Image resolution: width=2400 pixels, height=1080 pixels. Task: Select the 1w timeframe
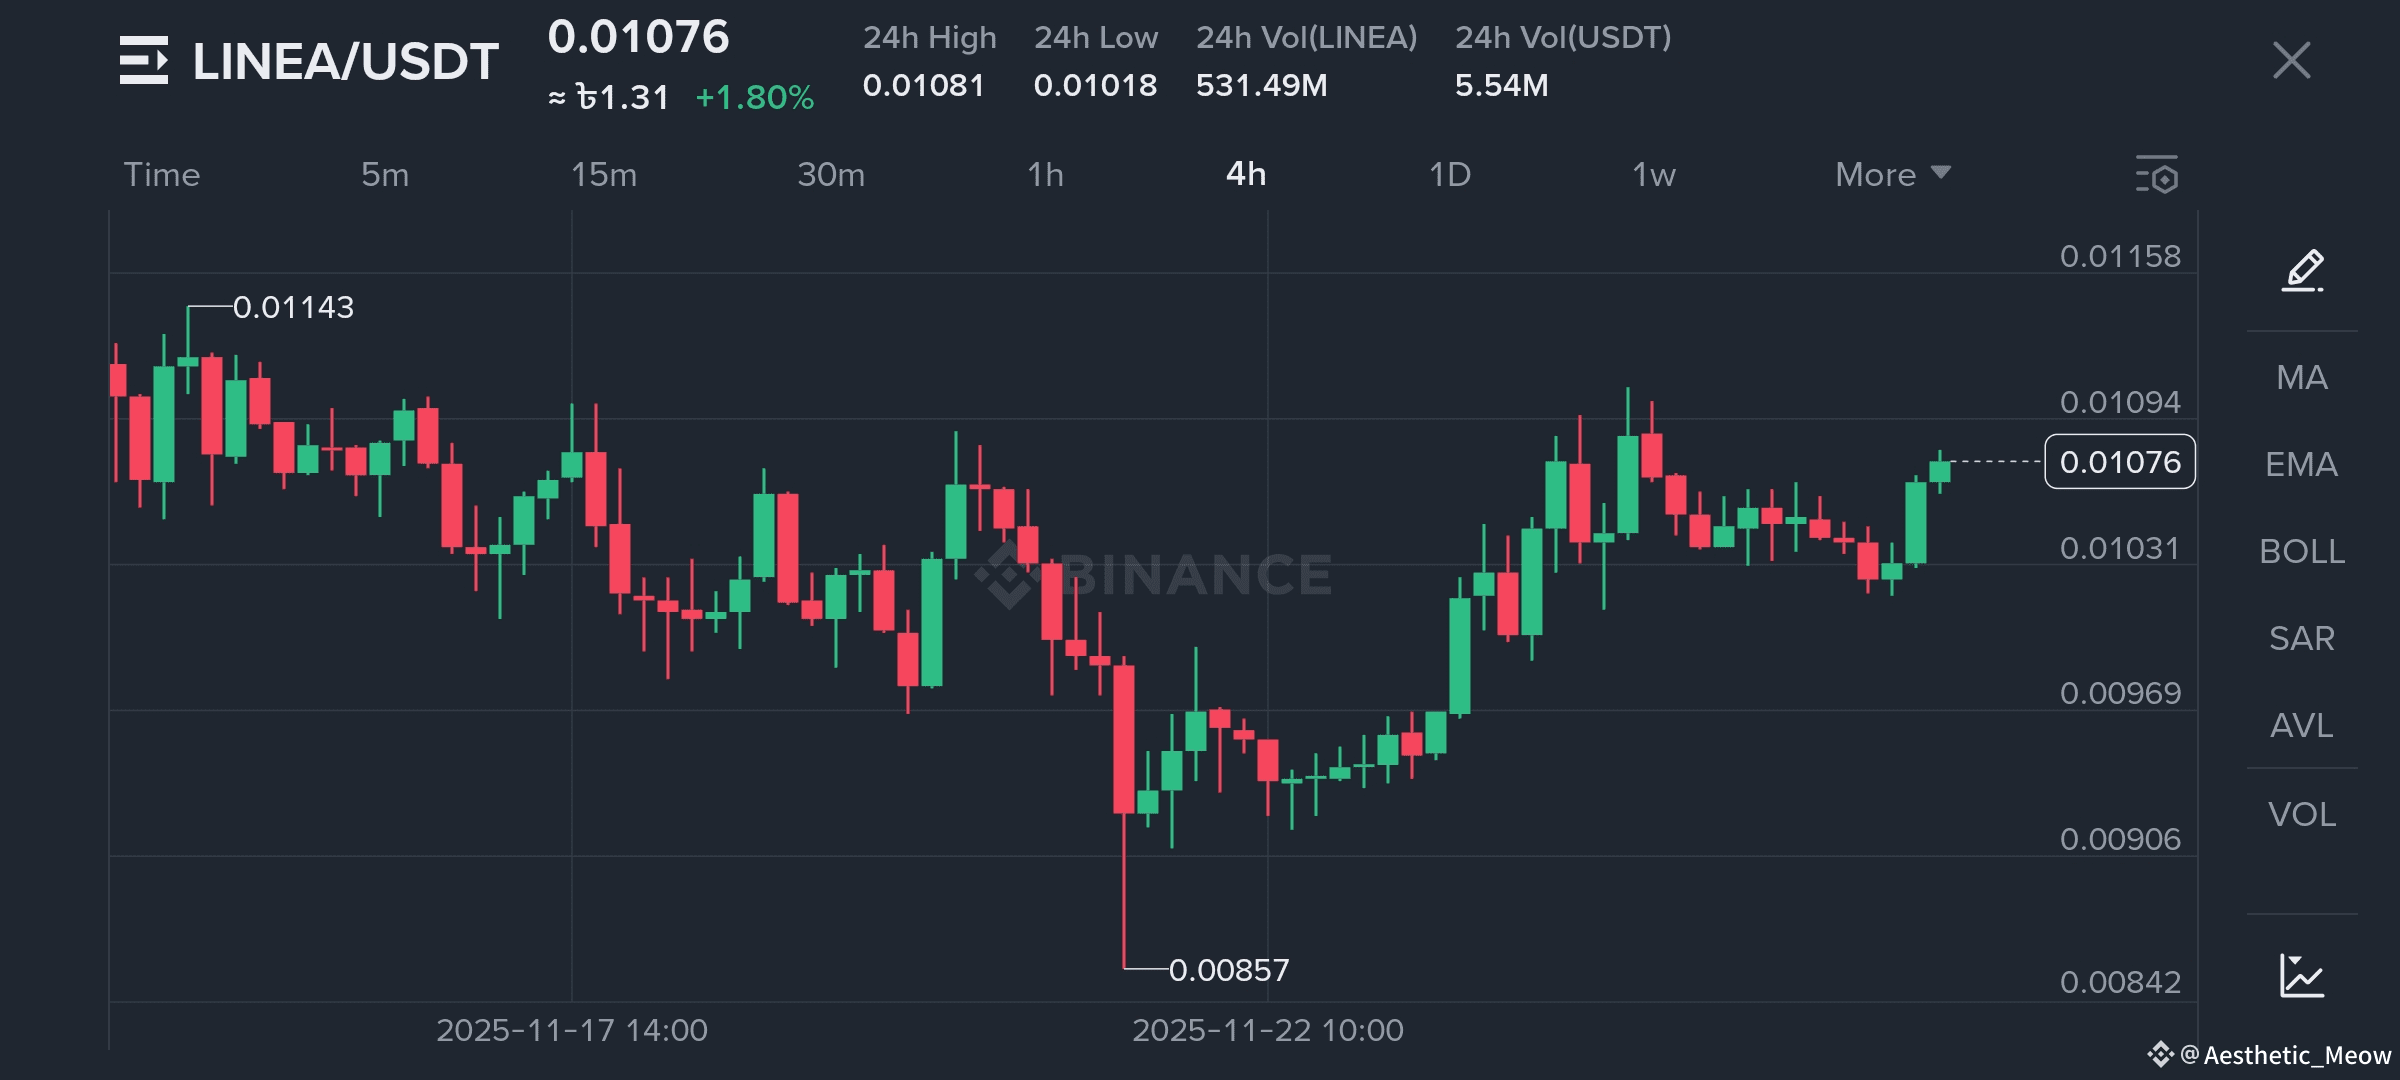(1653, 174)
